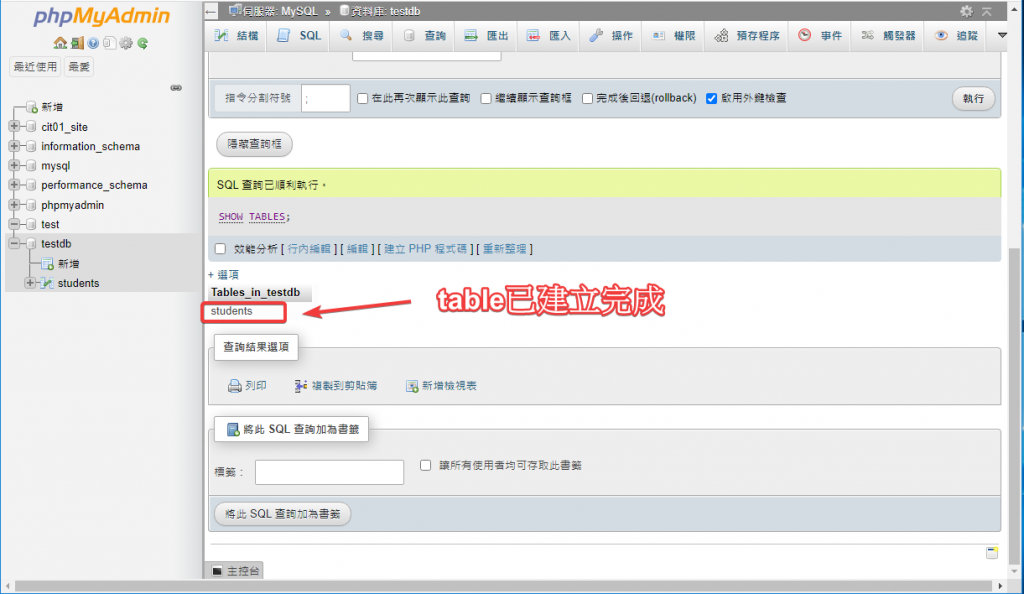Enable the rollback (完成後回退) checkbox
1024x594 pixels.
tap(588, 98)
